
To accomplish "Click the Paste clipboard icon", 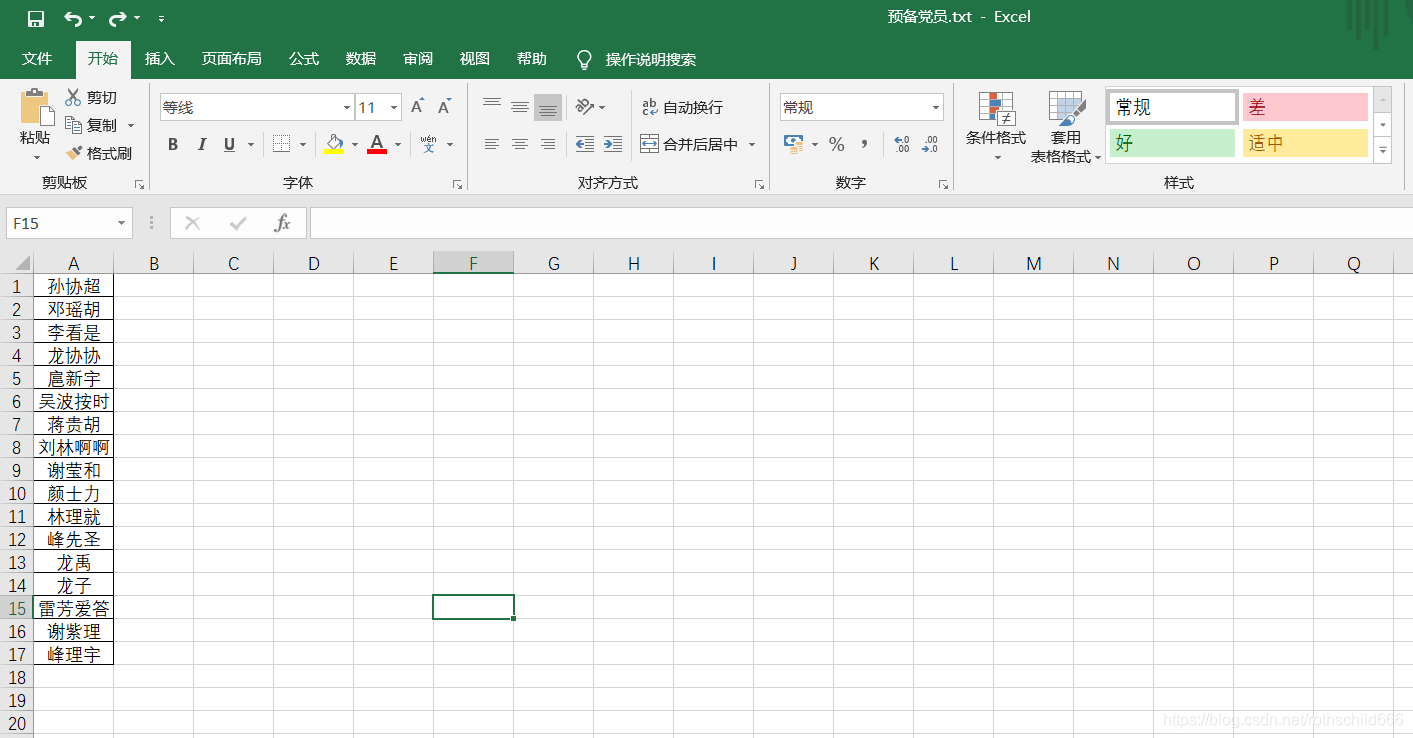I will tap(36, 107).
